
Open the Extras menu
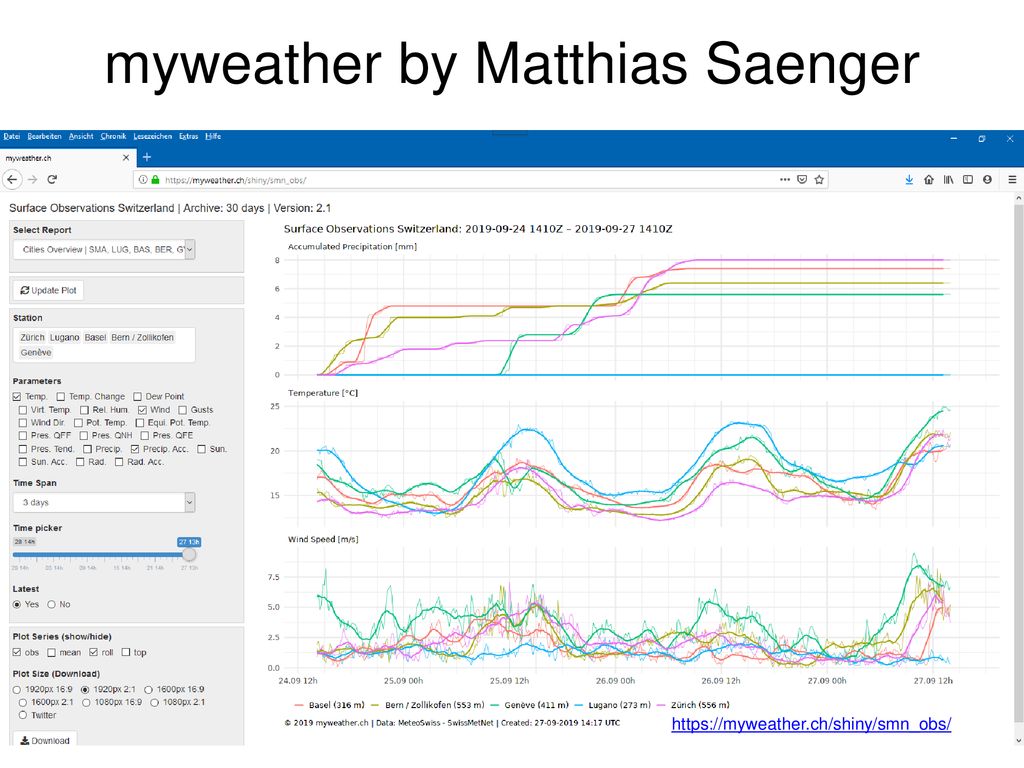click(x=189, y=136)
